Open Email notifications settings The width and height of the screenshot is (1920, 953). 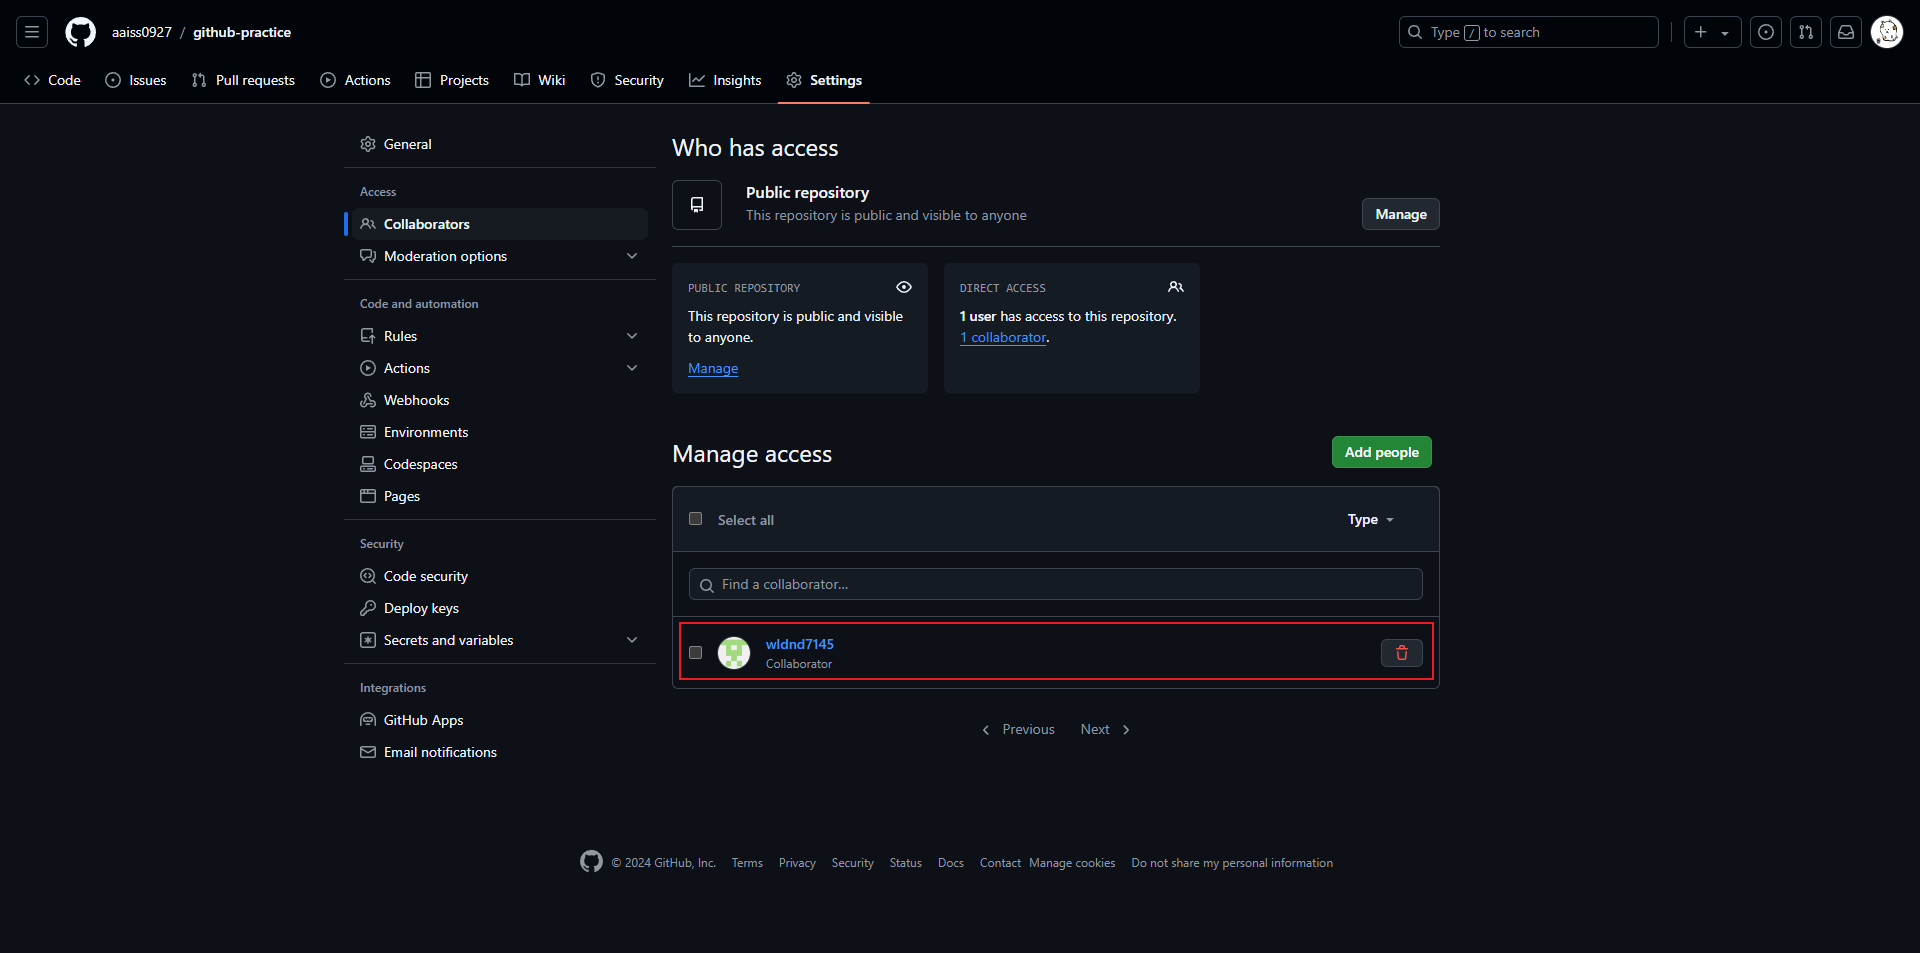500,752
